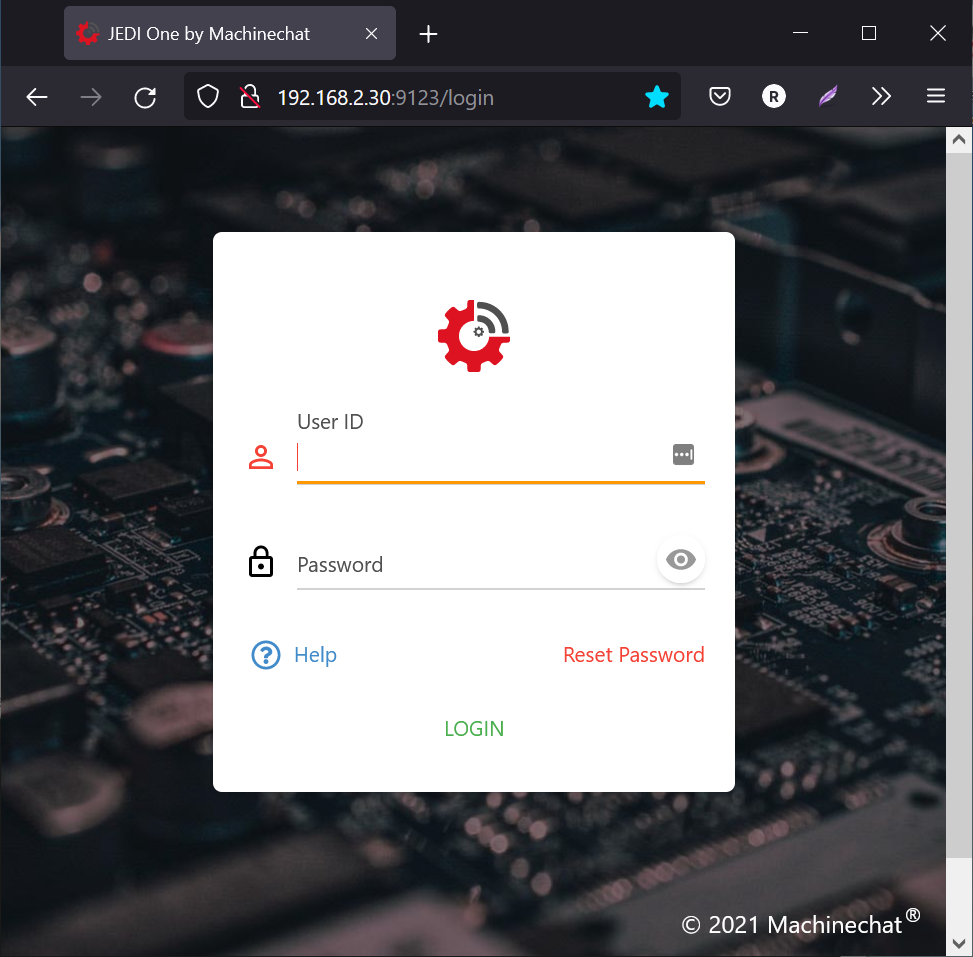Screen dimensions: 973x957
Task: Click the Reset Password link
Action: 633,655
